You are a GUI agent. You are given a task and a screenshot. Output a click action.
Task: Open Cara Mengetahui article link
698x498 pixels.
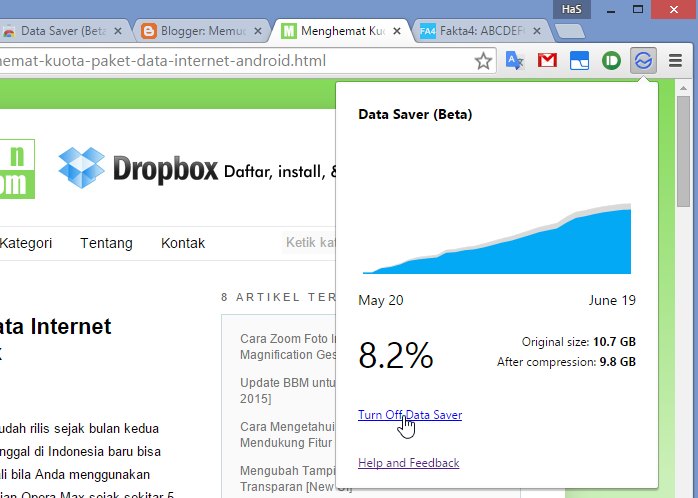click(x=288, y=434)
